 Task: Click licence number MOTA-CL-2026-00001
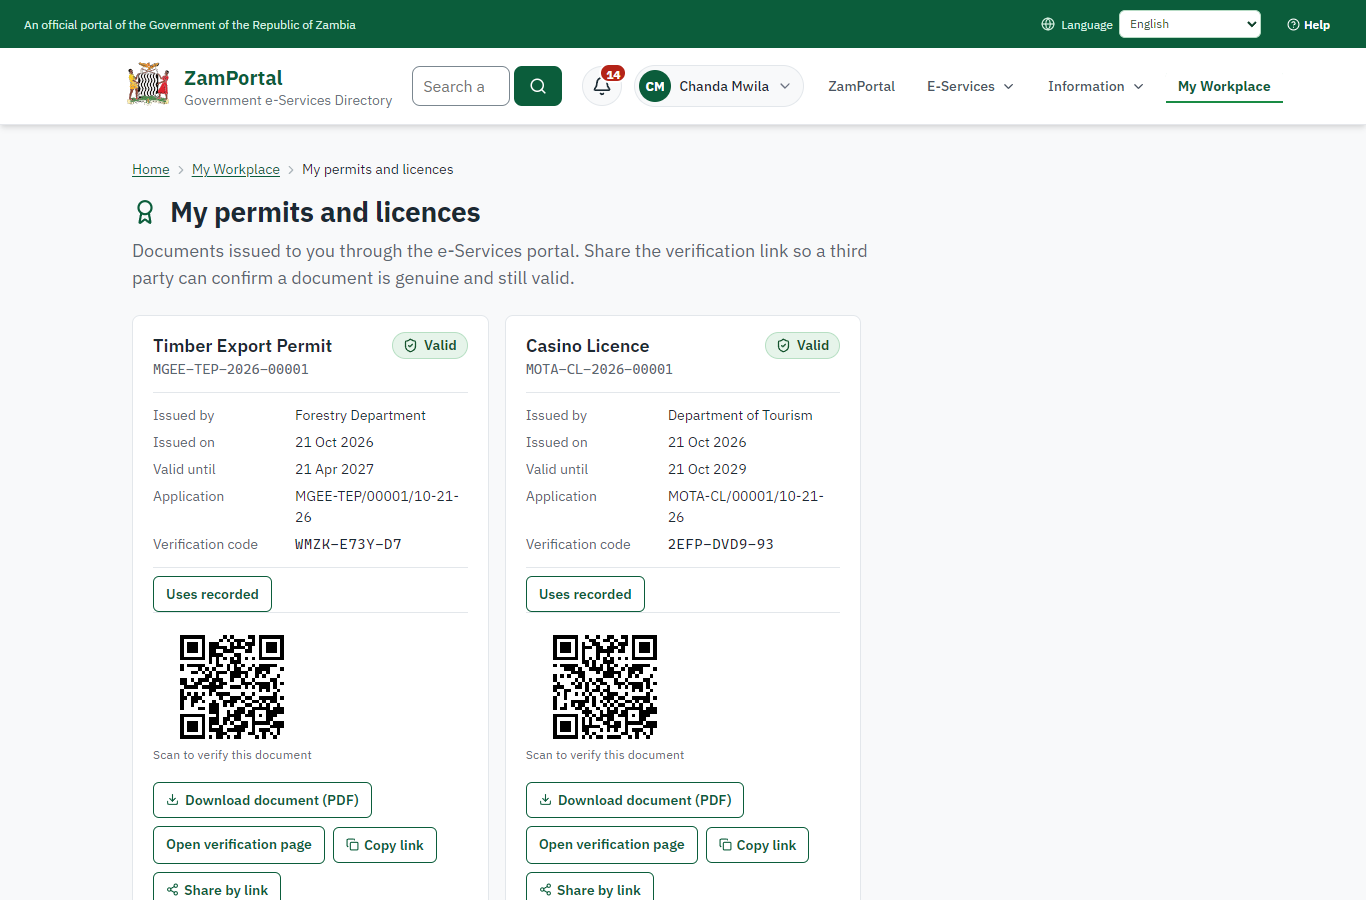pyautogui.click(x=599, y=369)
